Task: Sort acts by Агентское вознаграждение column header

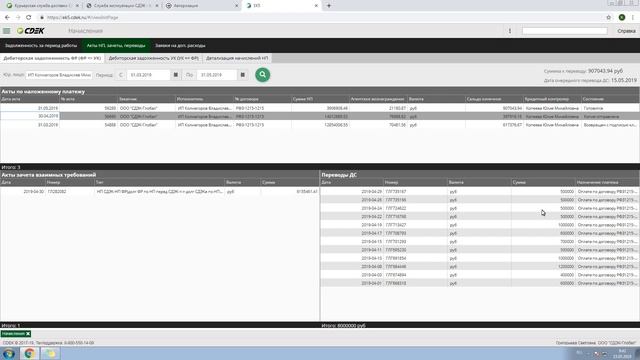Action: click(378, 99)
